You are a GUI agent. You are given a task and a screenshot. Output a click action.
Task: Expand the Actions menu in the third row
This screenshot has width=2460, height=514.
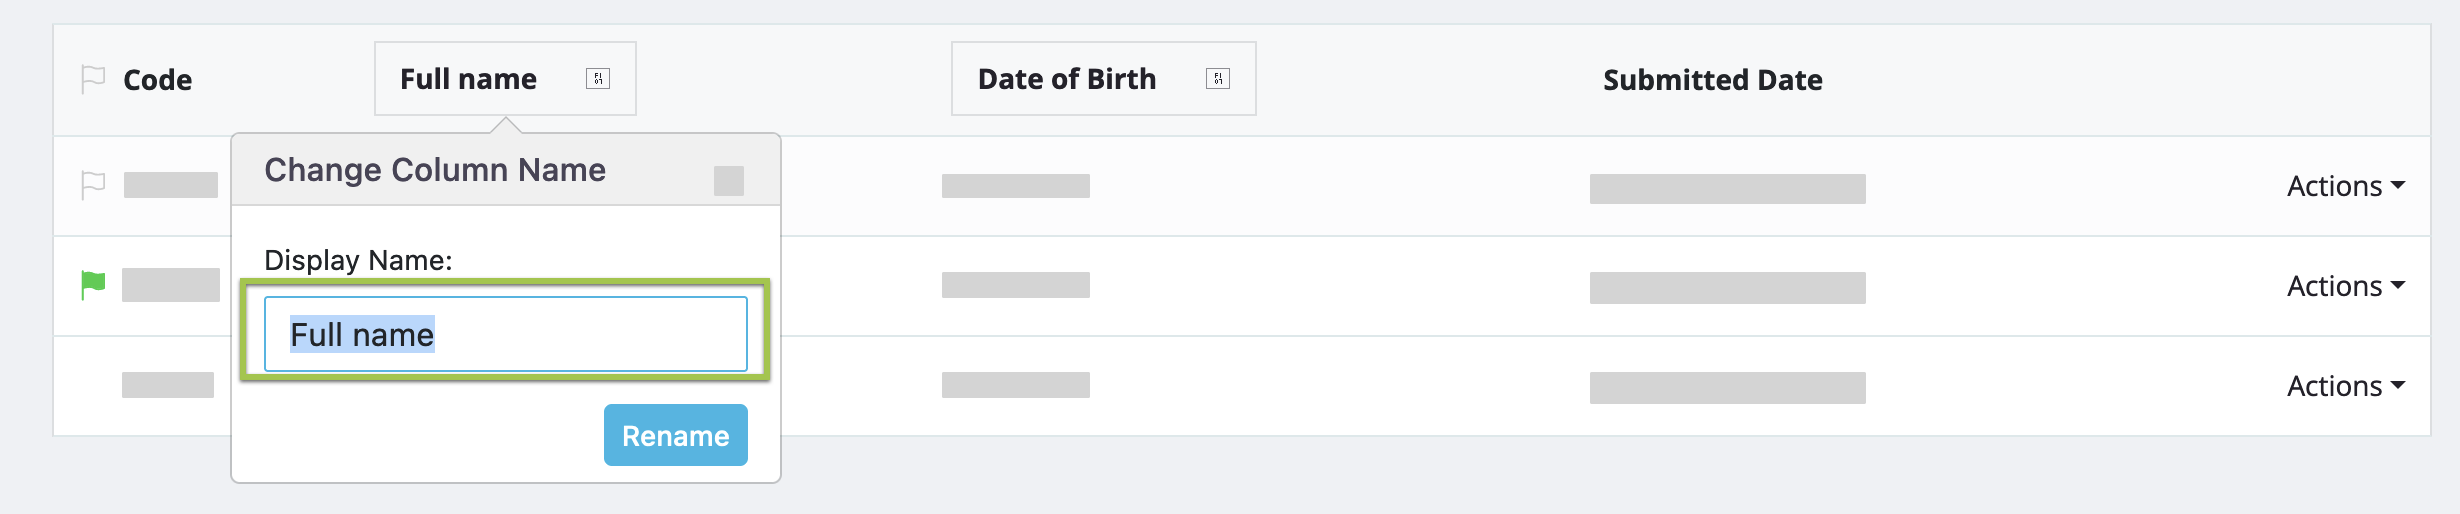pyautogui.click(x=2345, y=386)
